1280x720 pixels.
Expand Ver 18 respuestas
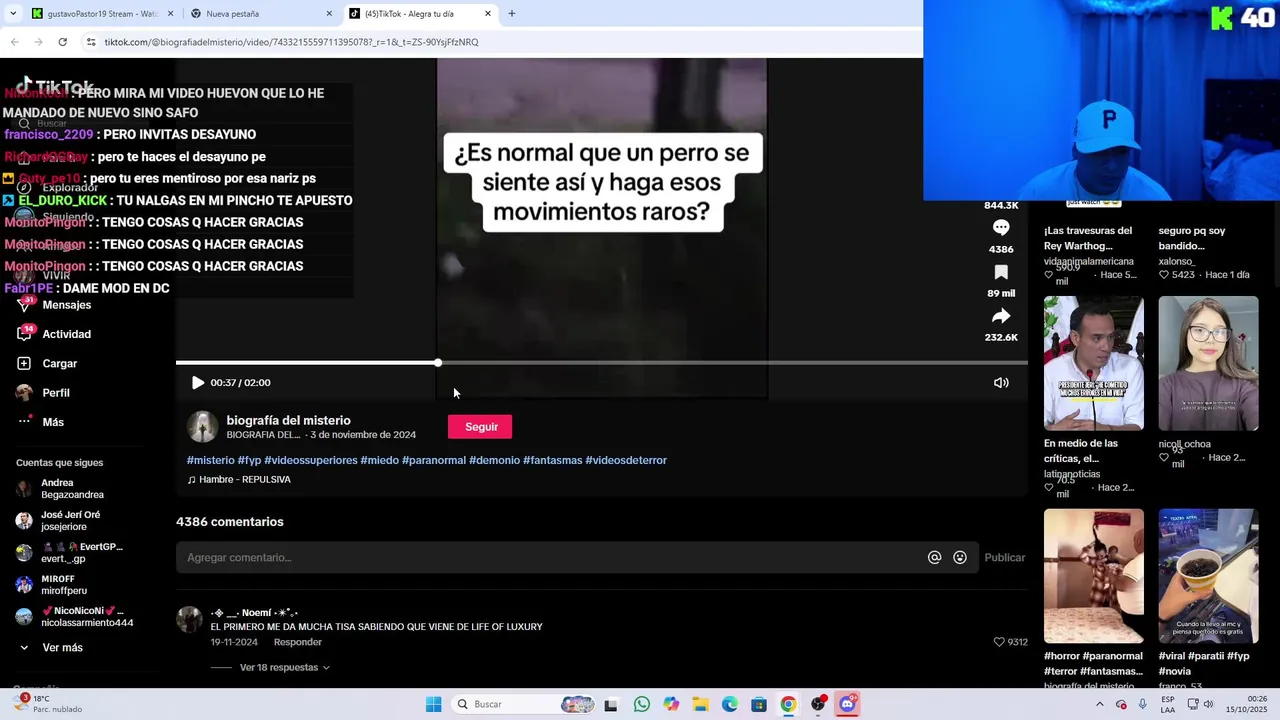click(284, 667)
